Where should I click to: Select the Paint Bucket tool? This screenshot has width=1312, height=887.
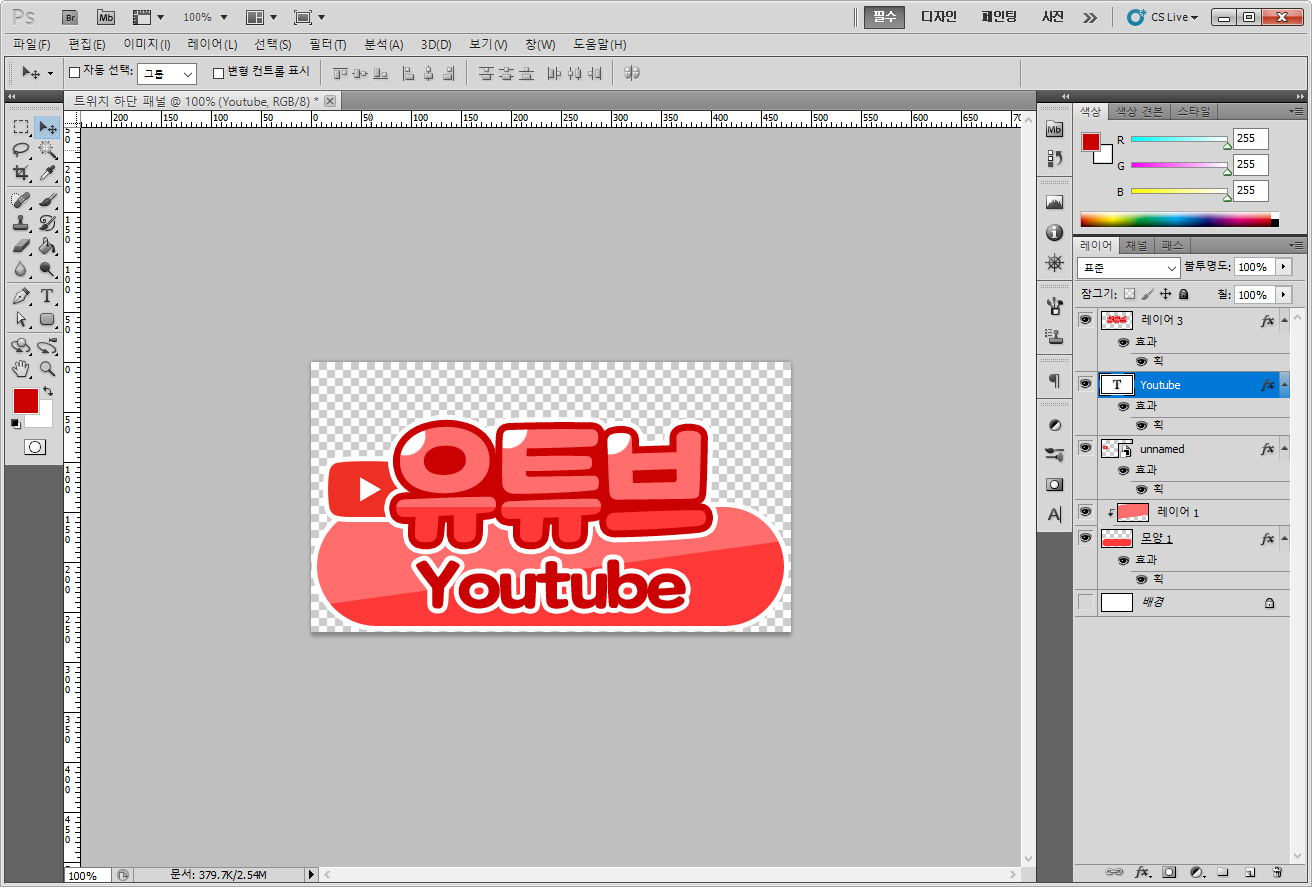coord(47,246)
